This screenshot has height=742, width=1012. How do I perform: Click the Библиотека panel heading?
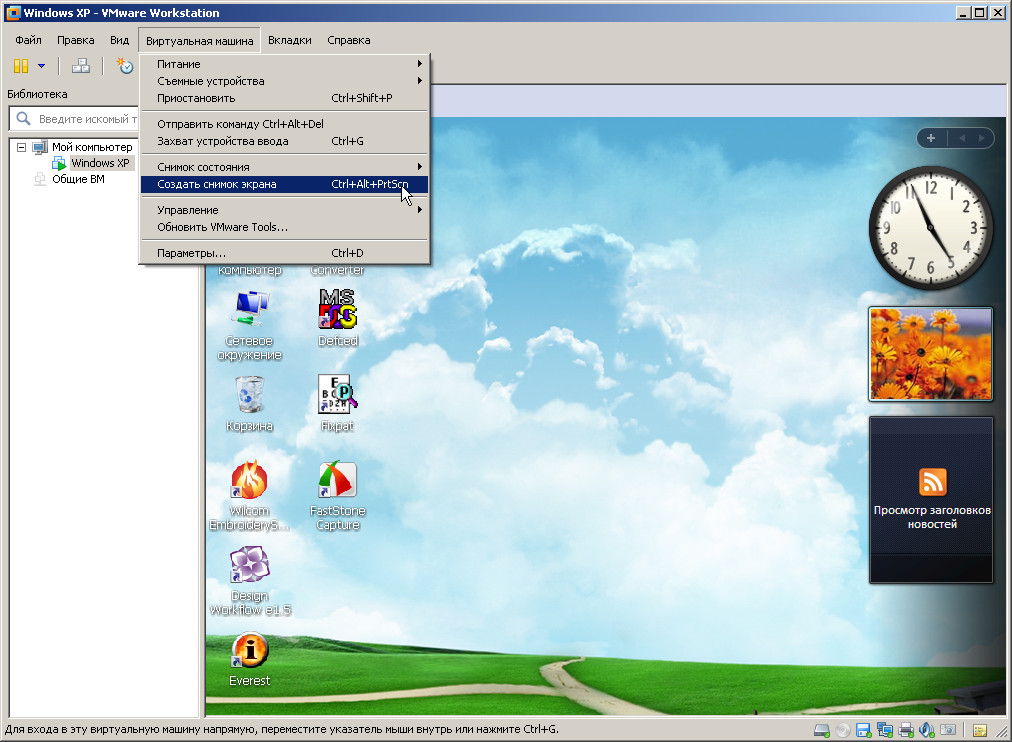[37, 94]
